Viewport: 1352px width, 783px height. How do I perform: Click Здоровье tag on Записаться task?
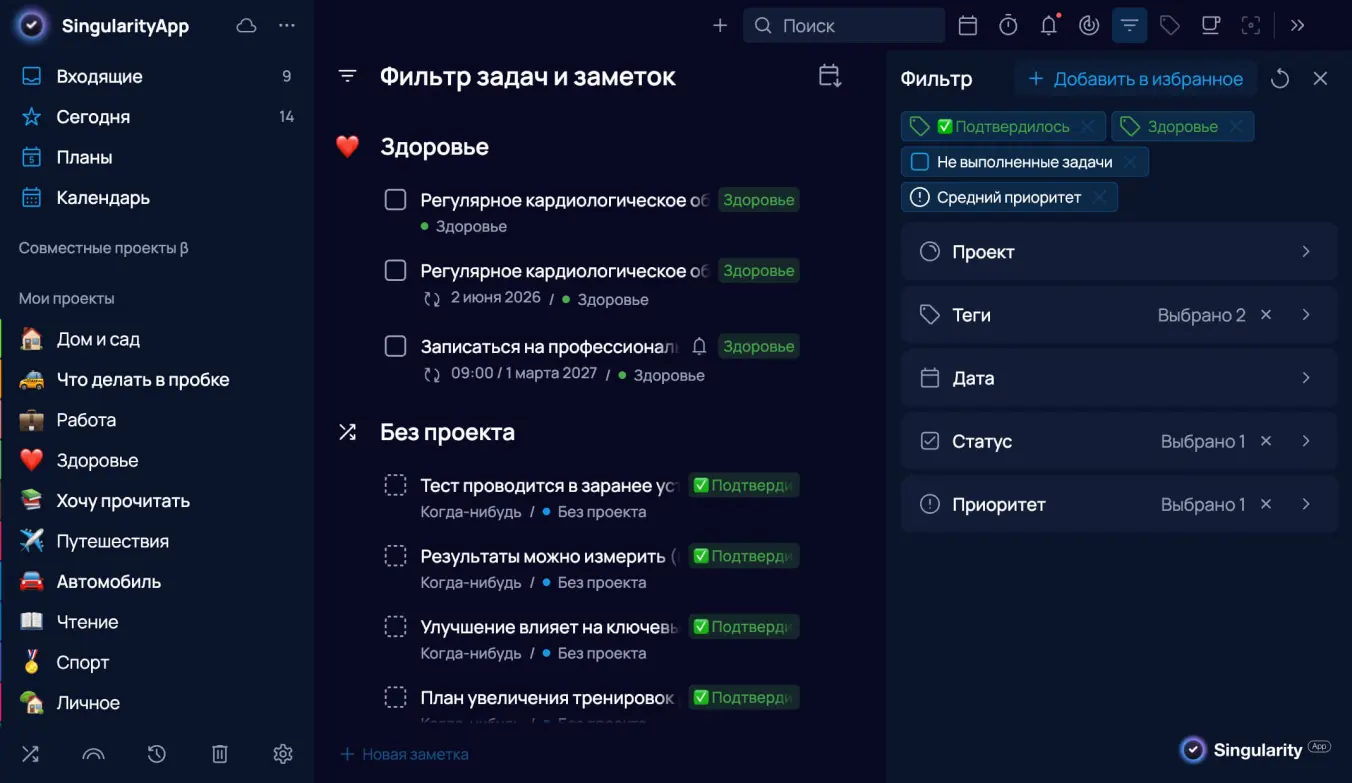[x=759, y=346]
